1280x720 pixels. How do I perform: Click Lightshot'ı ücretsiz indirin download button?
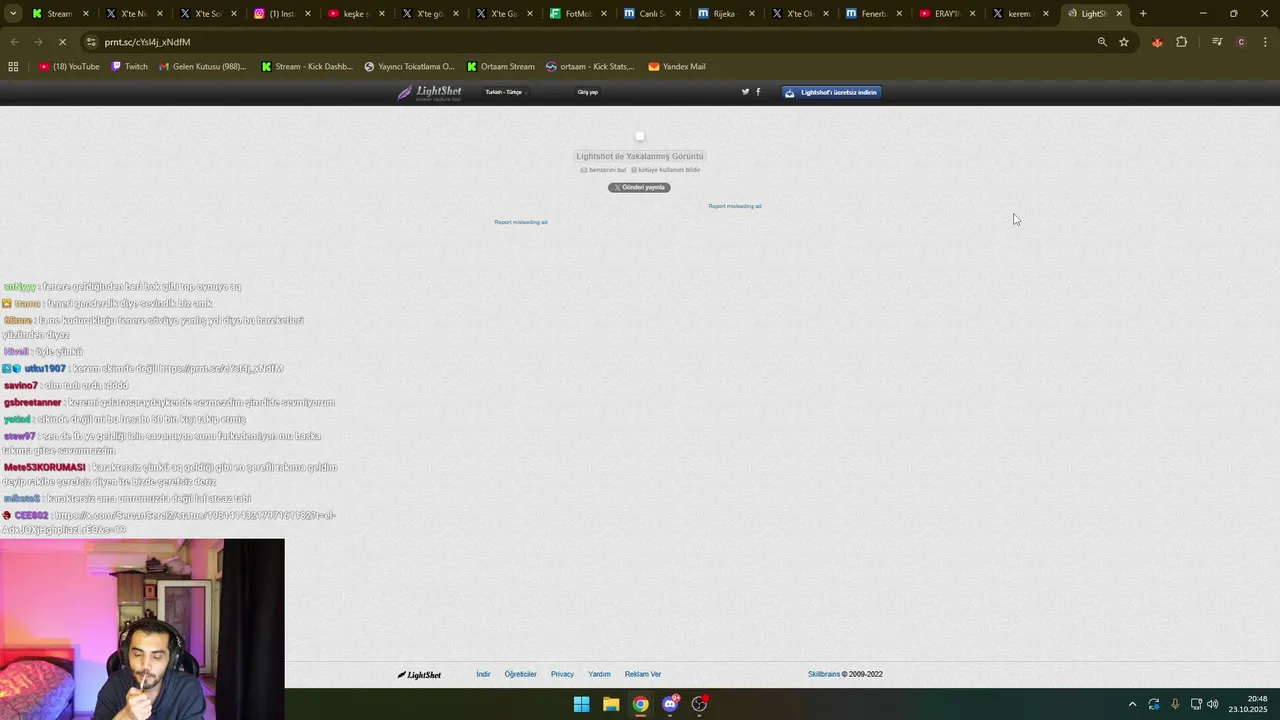click(x=831, y=92)
